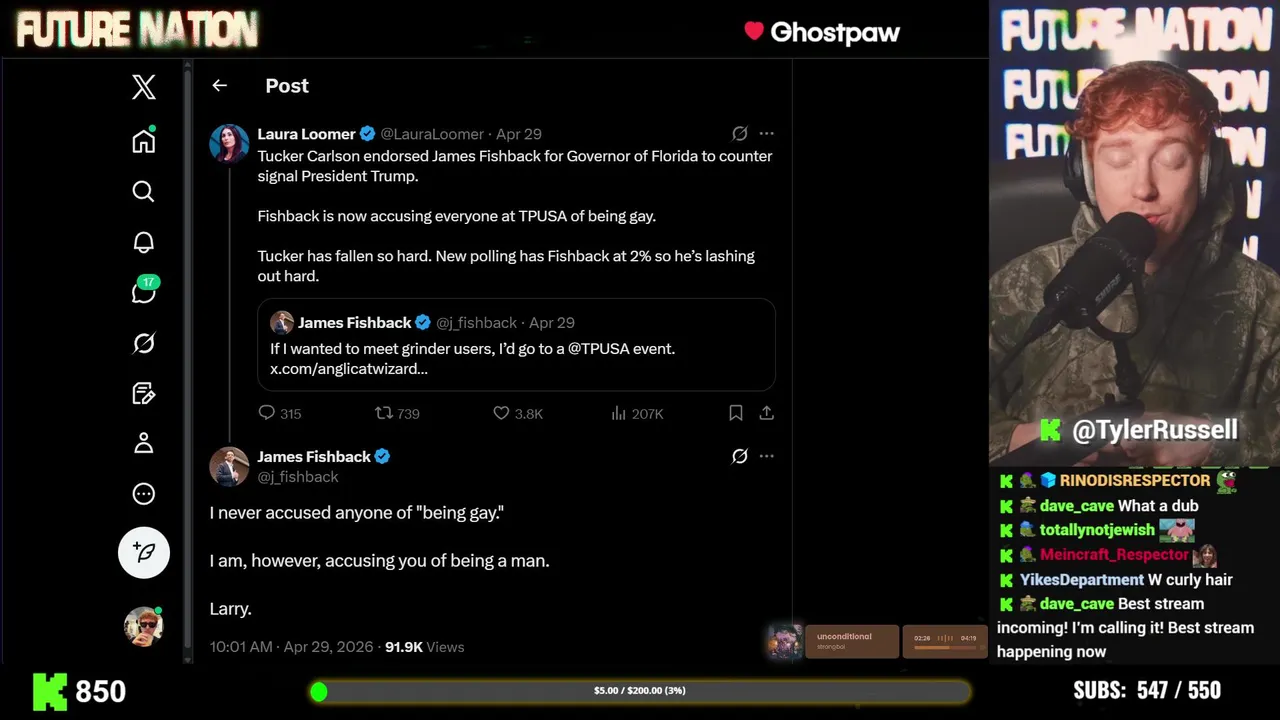The height and width of the screenshot is (720, 1280).
Task: Open Laura Loomer's profile avatar
Action: (x=229, y=143)
